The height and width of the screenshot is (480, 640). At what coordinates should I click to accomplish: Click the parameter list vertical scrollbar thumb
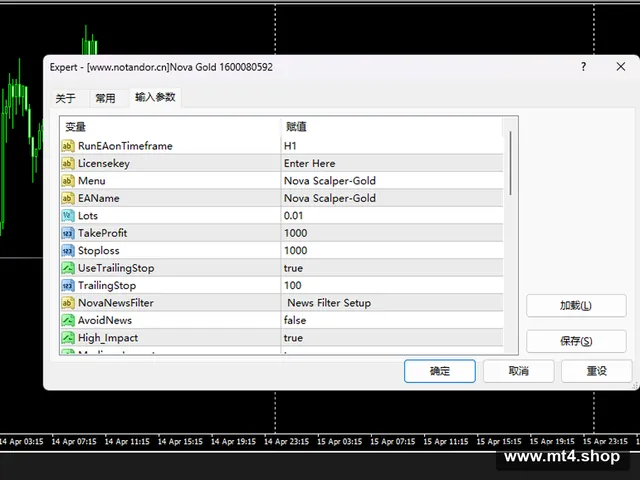coord(510,163)
